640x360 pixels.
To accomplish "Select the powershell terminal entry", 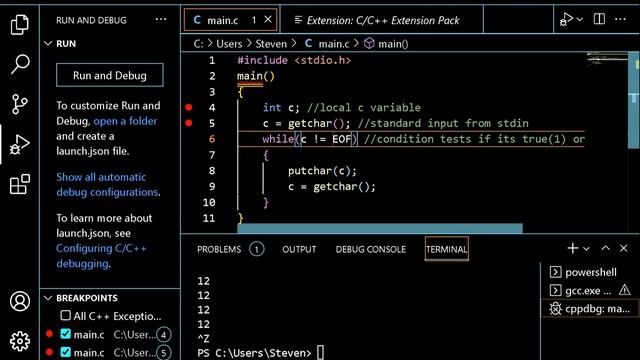I will click(x=590, y=272).
